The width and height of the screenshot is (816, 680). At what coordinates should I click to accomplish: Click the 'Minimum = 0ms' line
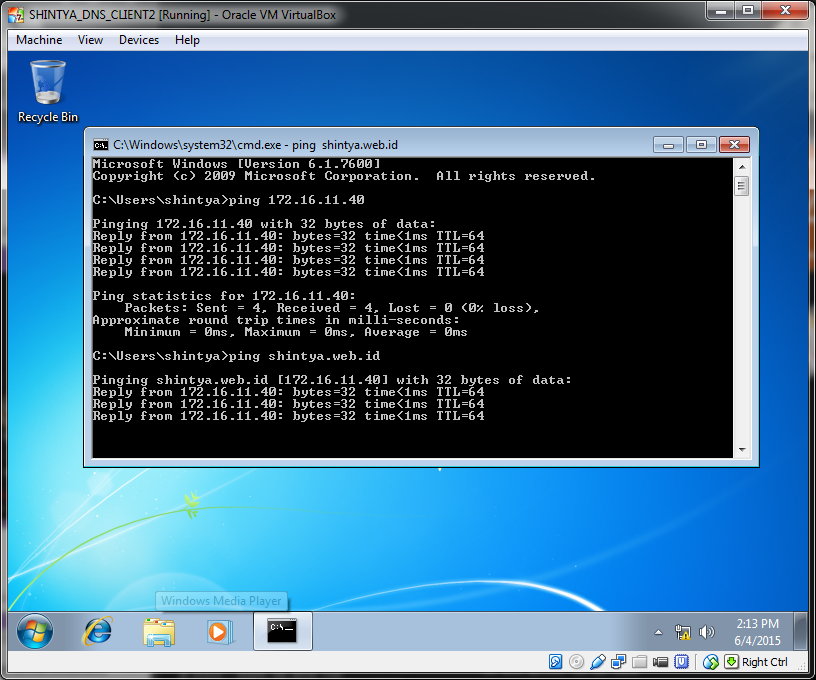coord(296,332)
